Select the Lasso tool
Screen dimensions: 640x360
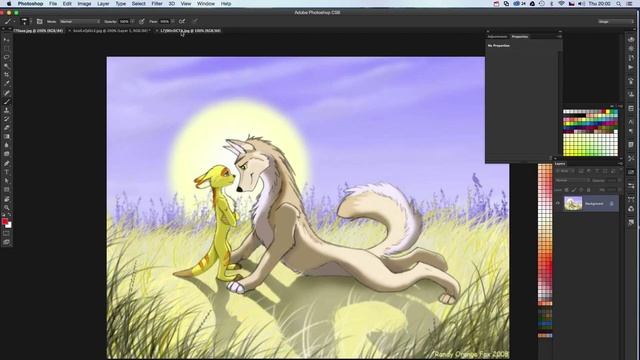pos(6,57)
